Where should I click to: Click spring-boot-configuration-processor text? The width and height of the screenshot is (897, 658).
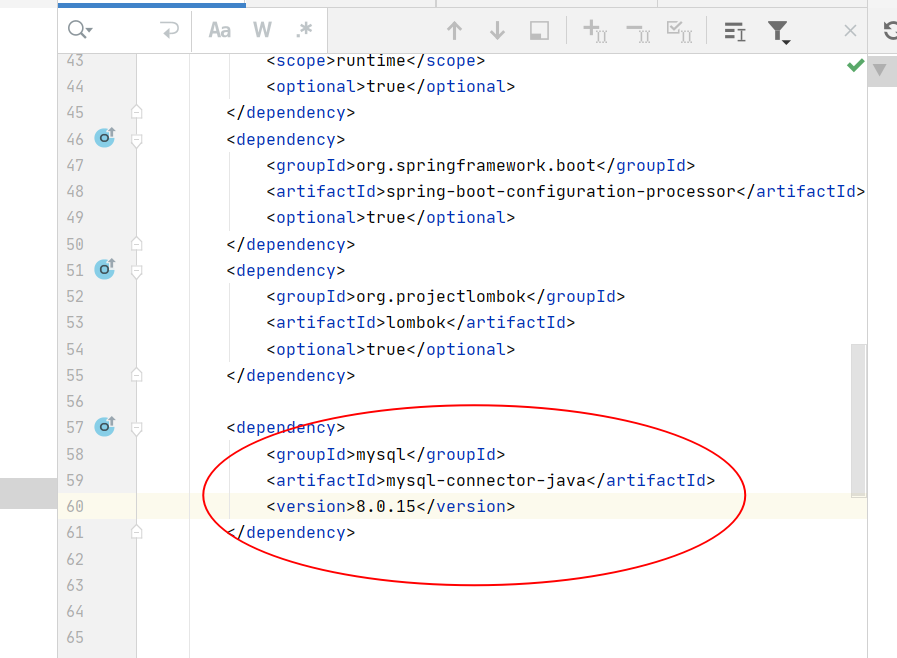(x=561, y=191)
